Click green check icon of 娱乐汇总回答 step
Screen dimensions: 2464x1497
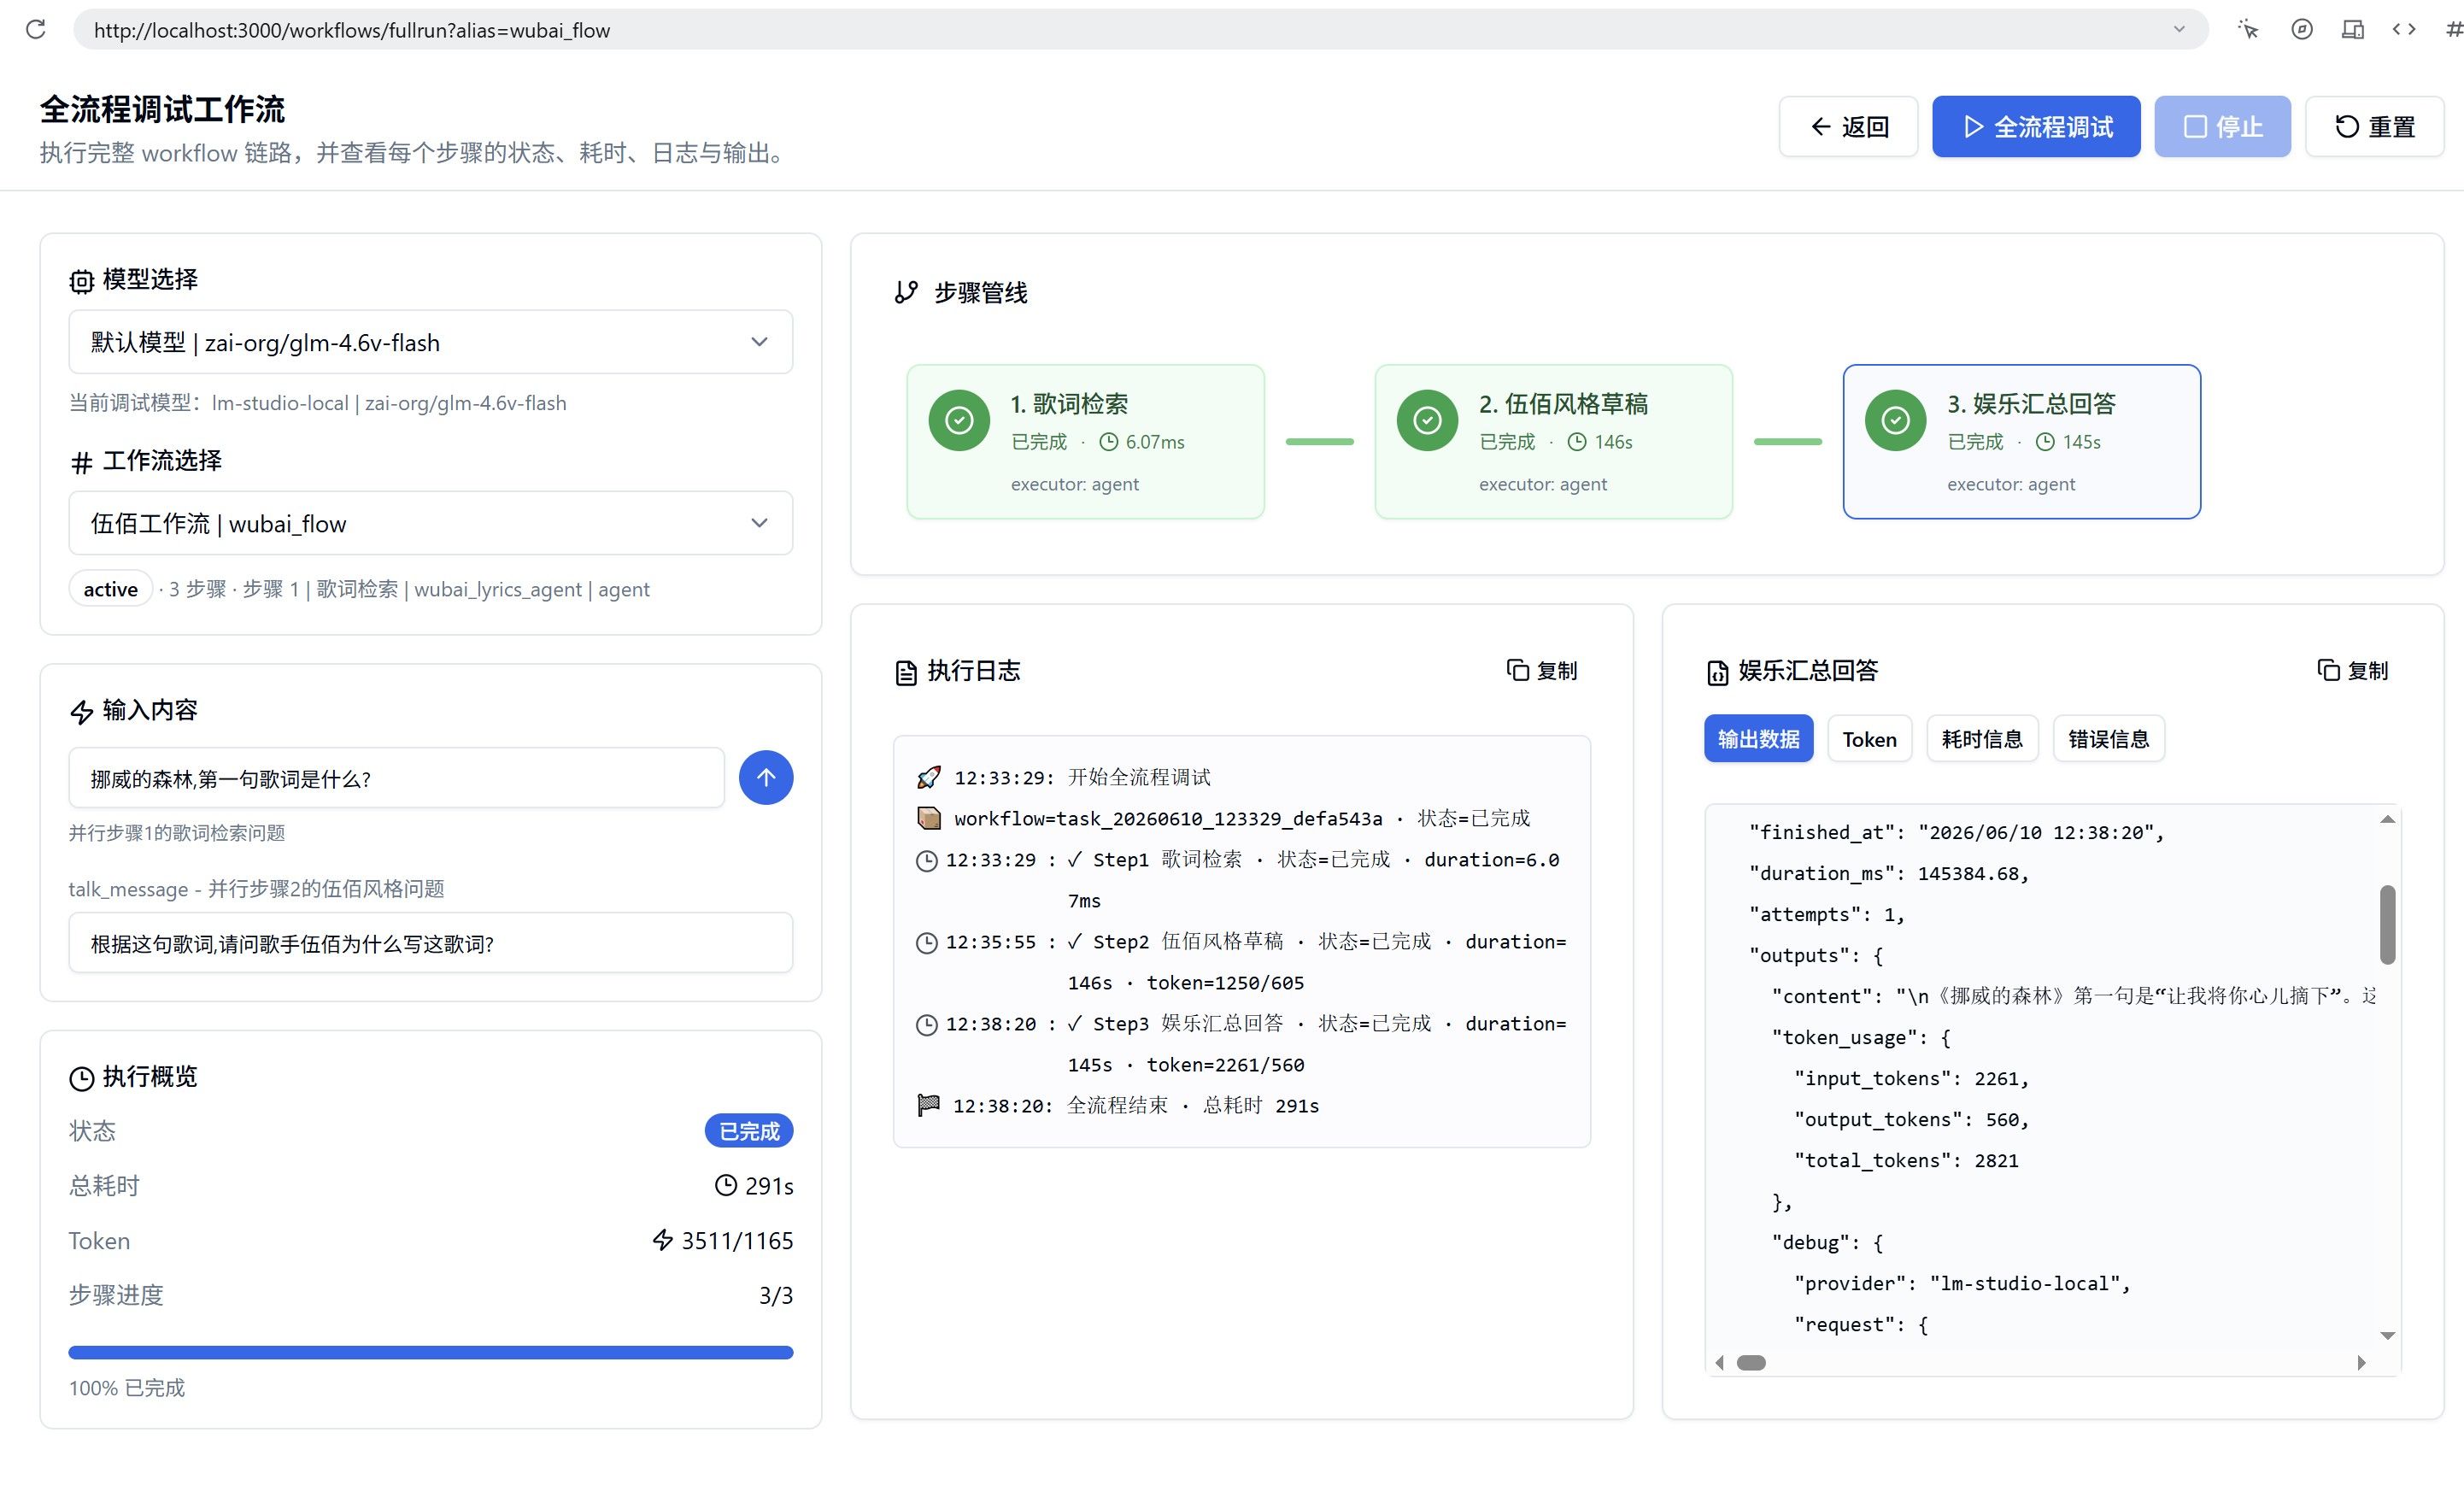click(1895, 420)
